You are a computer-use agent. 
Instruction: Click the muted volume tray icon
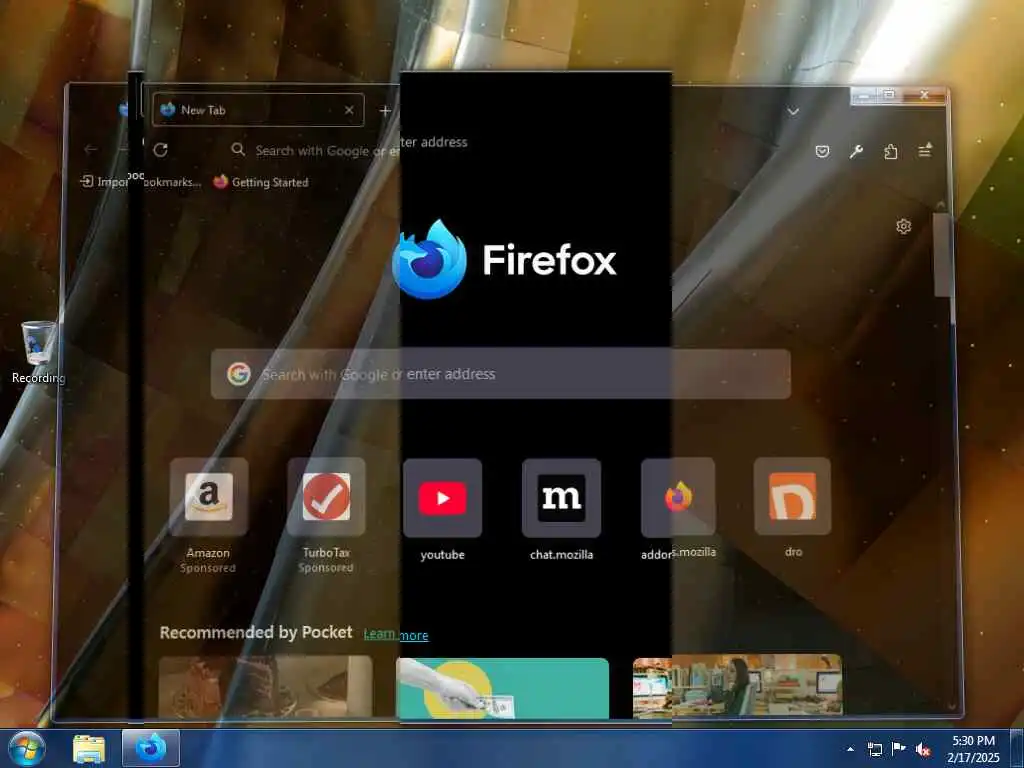[923, 750]
